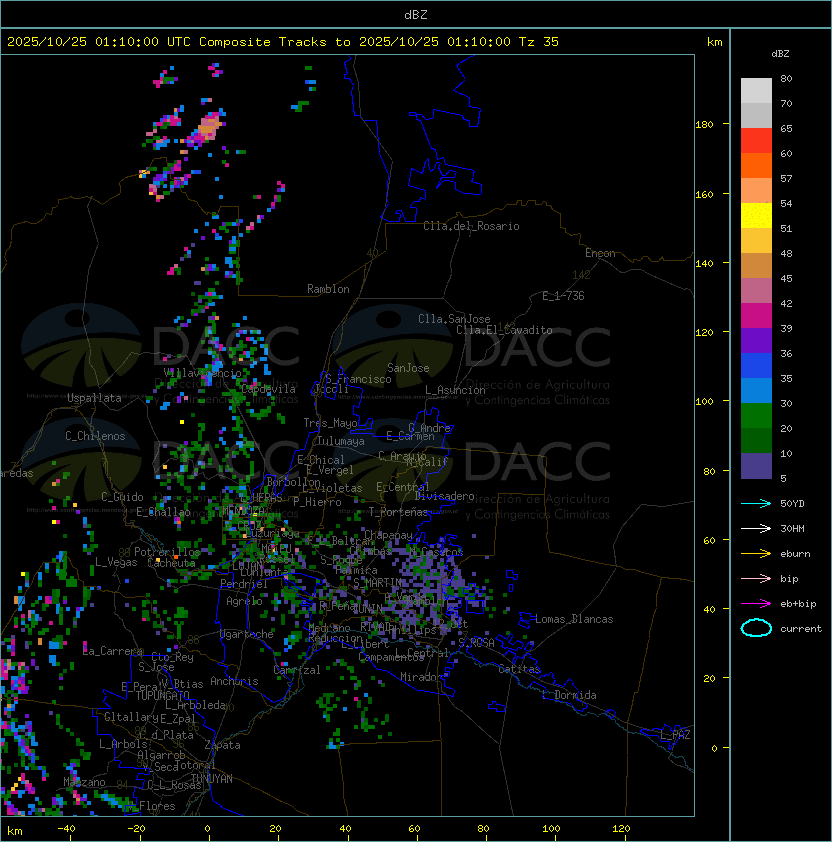The height and width of the screenshot is (842, 832).
Task: Click the '-40' km tick on horizontal axis
Action: point(66,829)
